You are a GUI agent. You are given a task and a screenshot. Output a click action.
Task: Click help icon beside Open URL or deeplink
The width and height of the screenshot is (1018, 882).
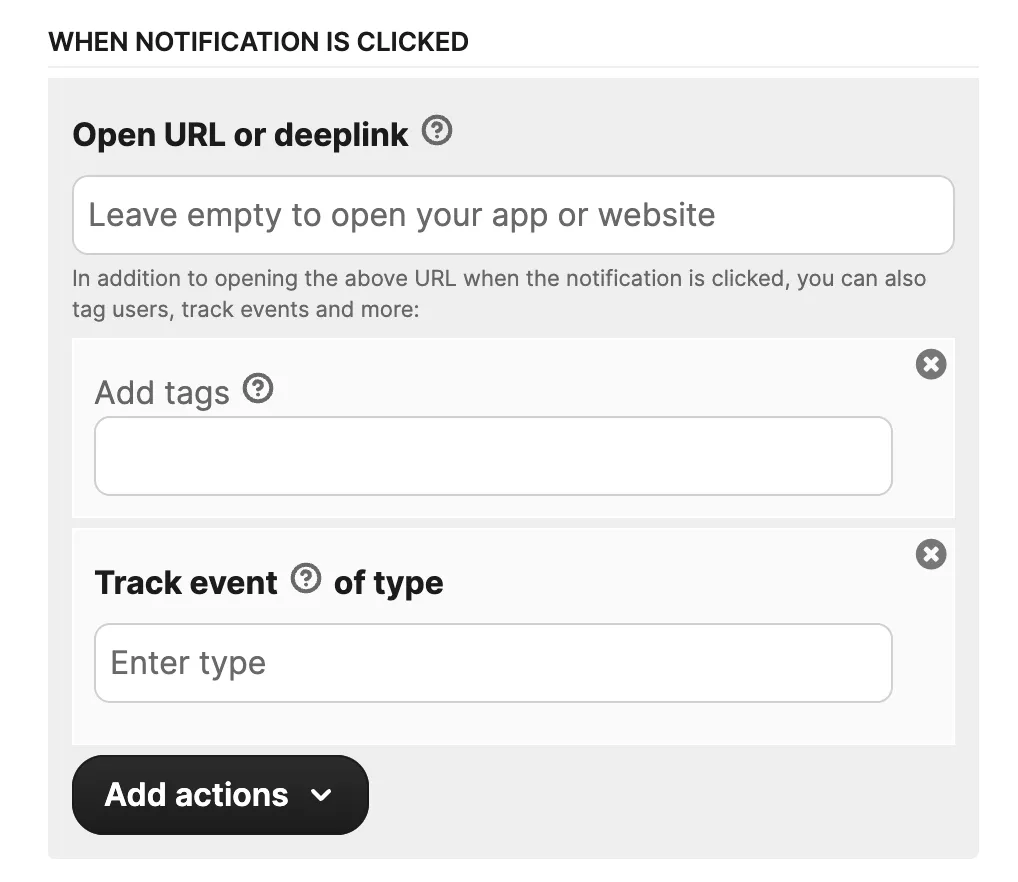coord(437,131)
